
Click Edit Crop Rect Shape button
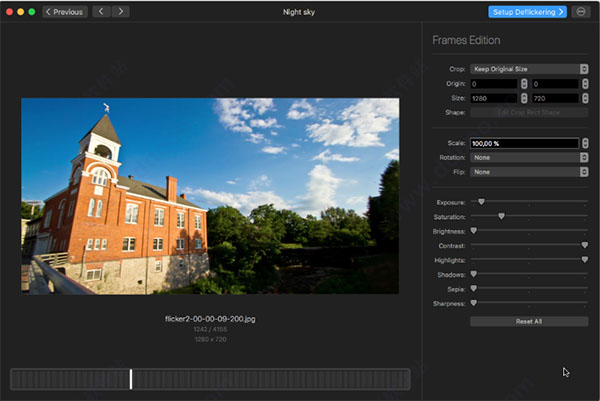point(529,112)
